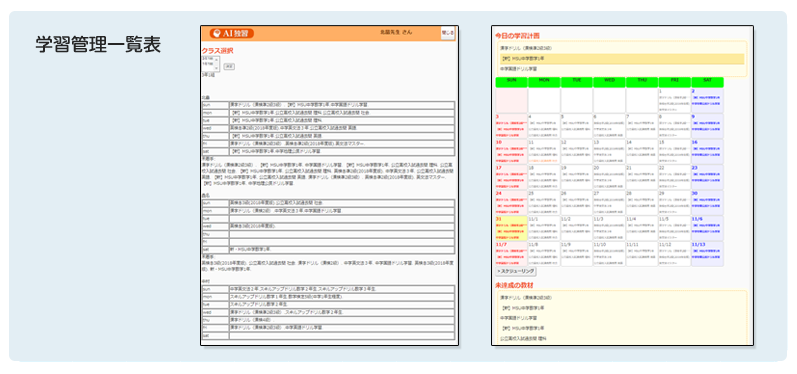Image resolution: width=797 pixels, height=374 pixels.
Task: Select the wed row listing 中学英文法3年 and 公立高校入試過去問 英語
Action: (328, 128)
